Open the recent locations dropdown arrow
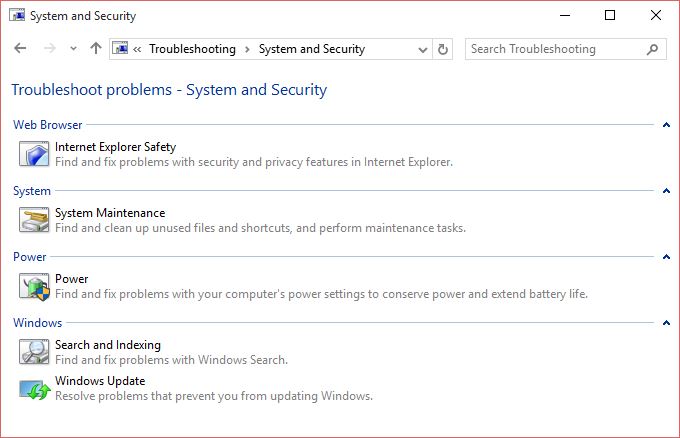 coord(73,49)
